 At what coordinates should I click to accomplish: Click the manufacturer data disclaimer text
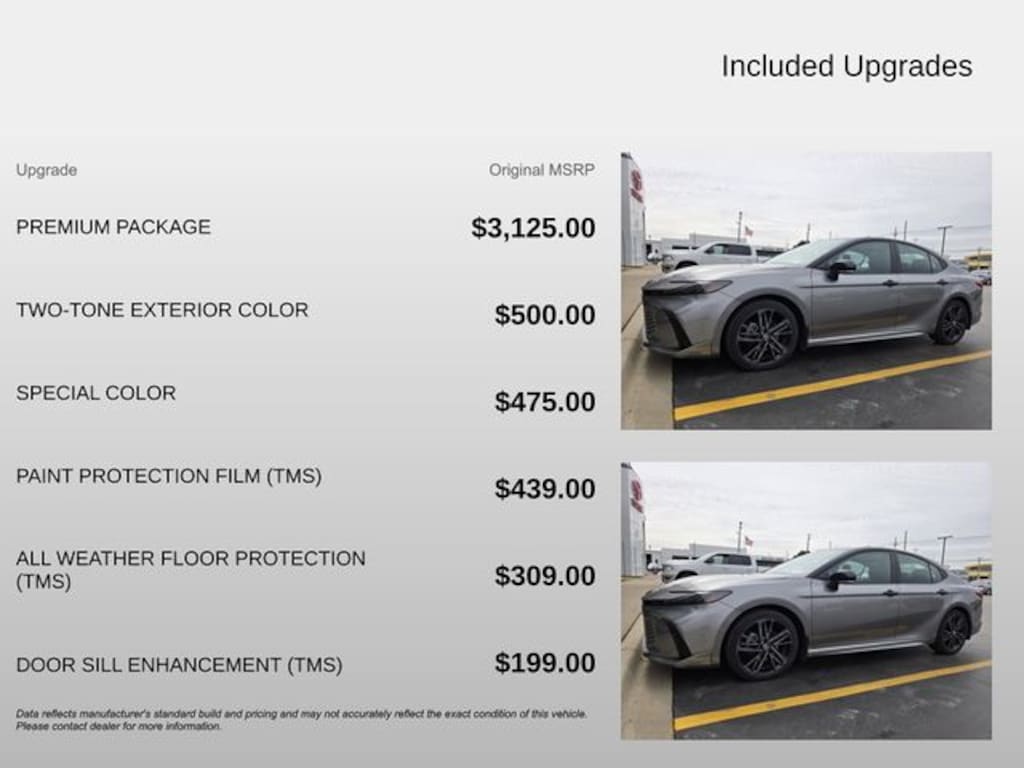(300, 720)
